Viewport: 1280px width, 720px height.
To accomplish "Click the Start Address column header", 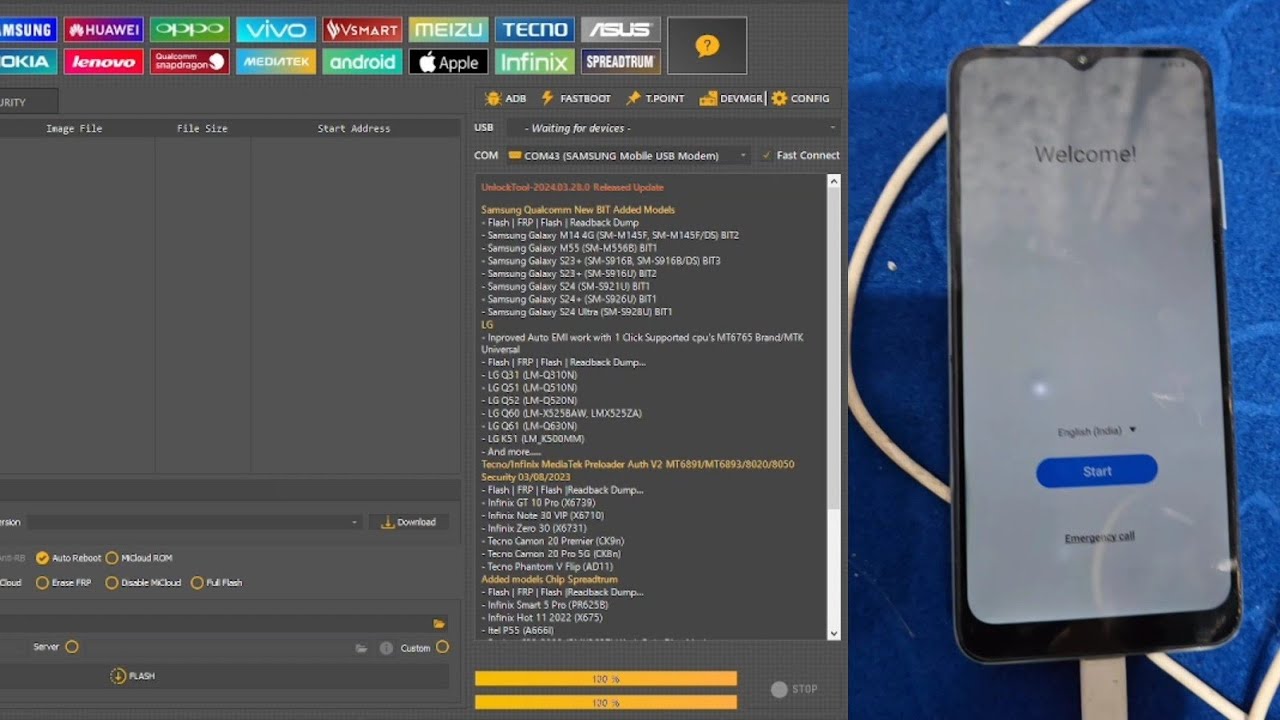I will coord(354,128).
